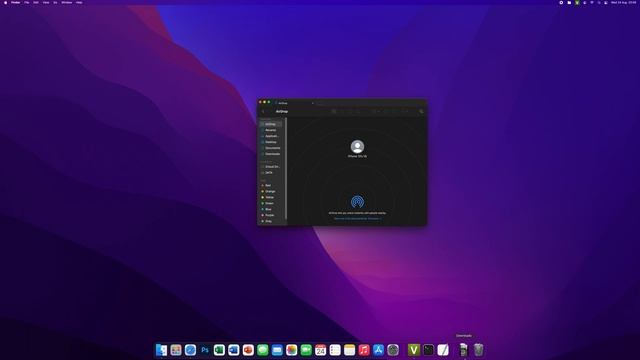Click the AirDrop radar icon

click(x=358, y=202)
